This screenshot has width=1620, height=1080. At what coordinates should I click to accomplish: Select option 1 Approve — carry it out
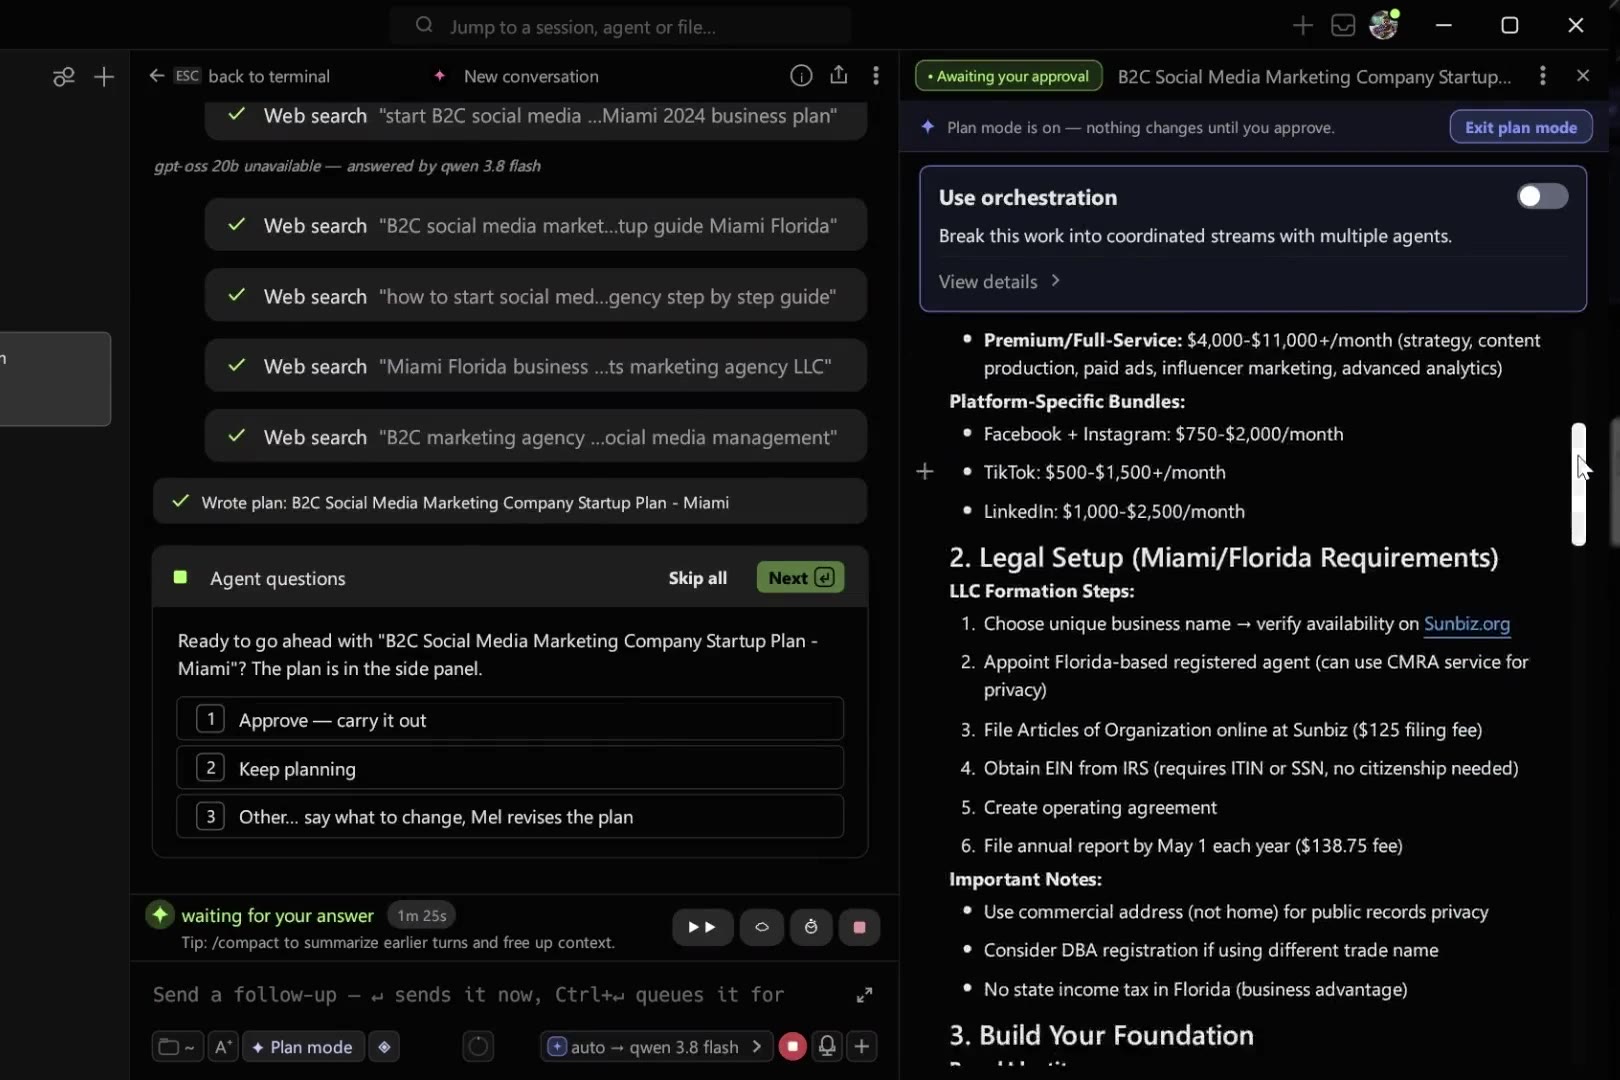point(510,720)
